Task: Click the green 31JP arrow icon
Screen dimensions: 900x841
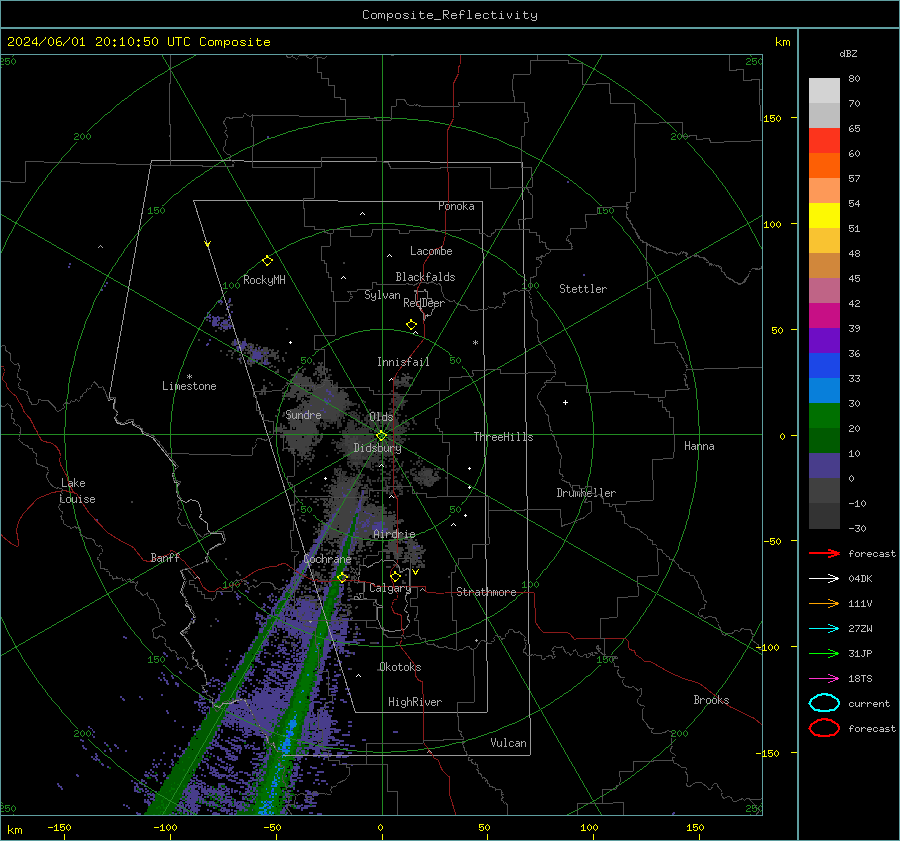Action: [824, 653]
